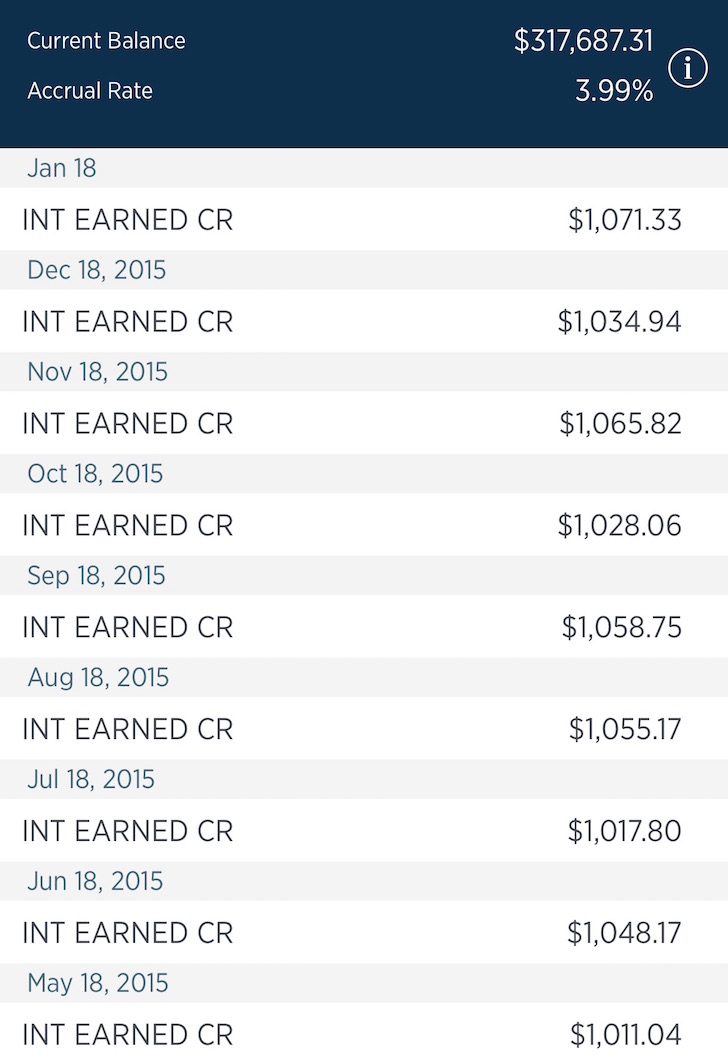Viewport: 728px width, 1061px height.
Task: Select the Dec 18, 2015 date header
Action: 96,270
